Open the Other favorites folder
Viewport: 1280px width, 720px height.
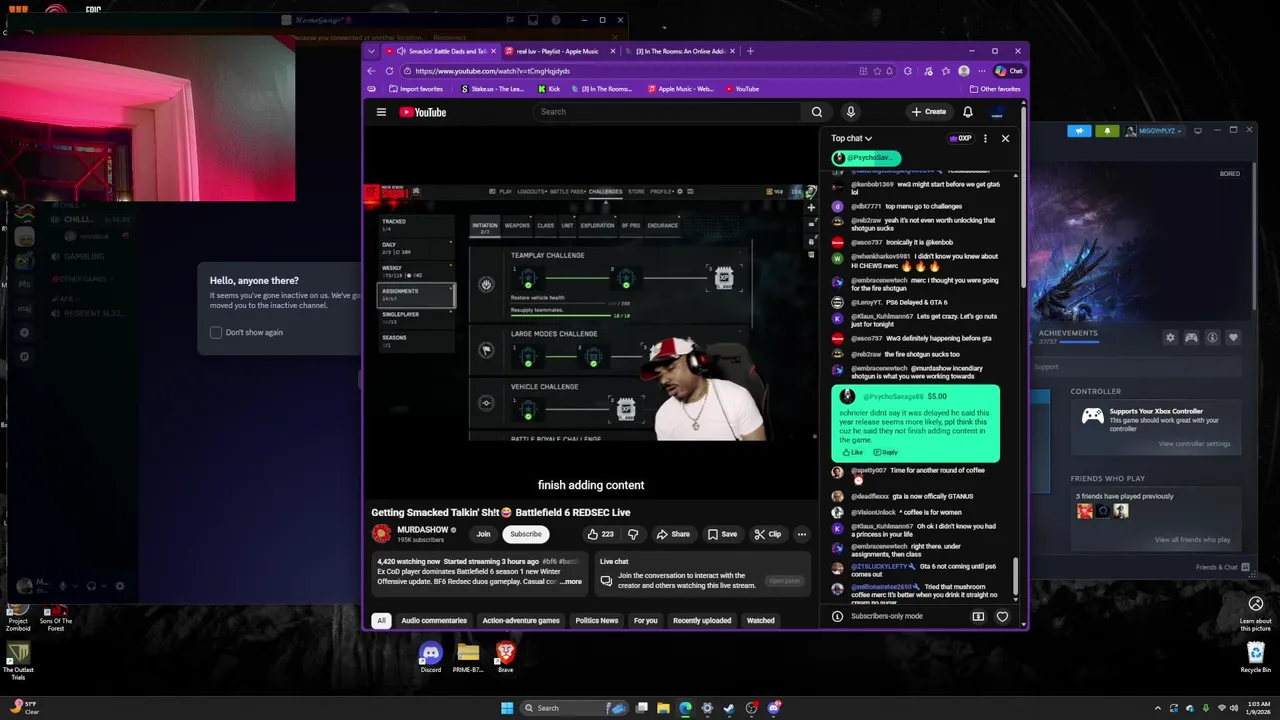(x=995, y=89)
